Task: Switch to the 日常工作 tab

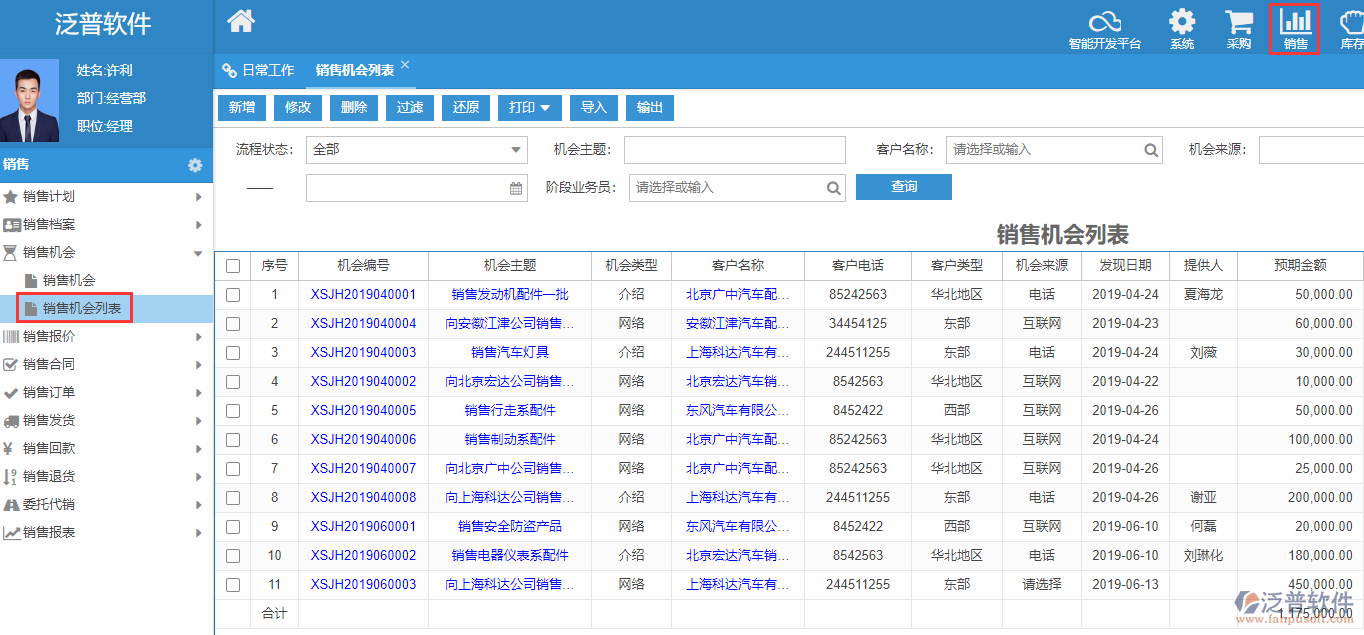Action: 259,70
